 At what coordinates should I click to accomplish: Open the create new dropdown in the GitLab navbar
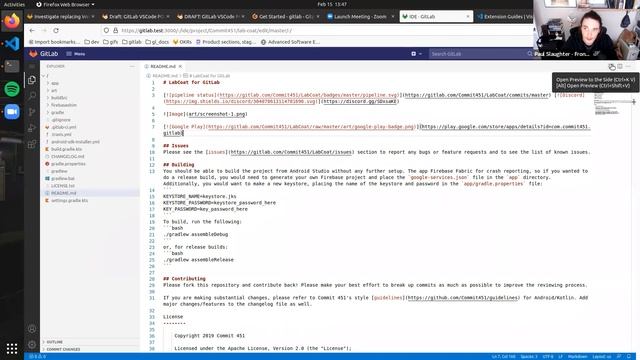416,54
